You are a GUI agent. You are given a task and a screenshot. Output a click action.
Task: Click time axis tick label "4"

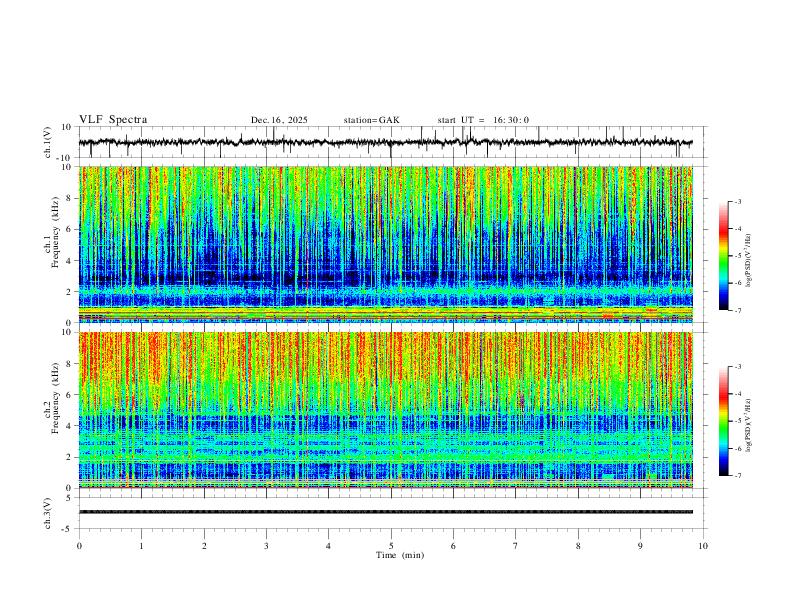[329, 546]
